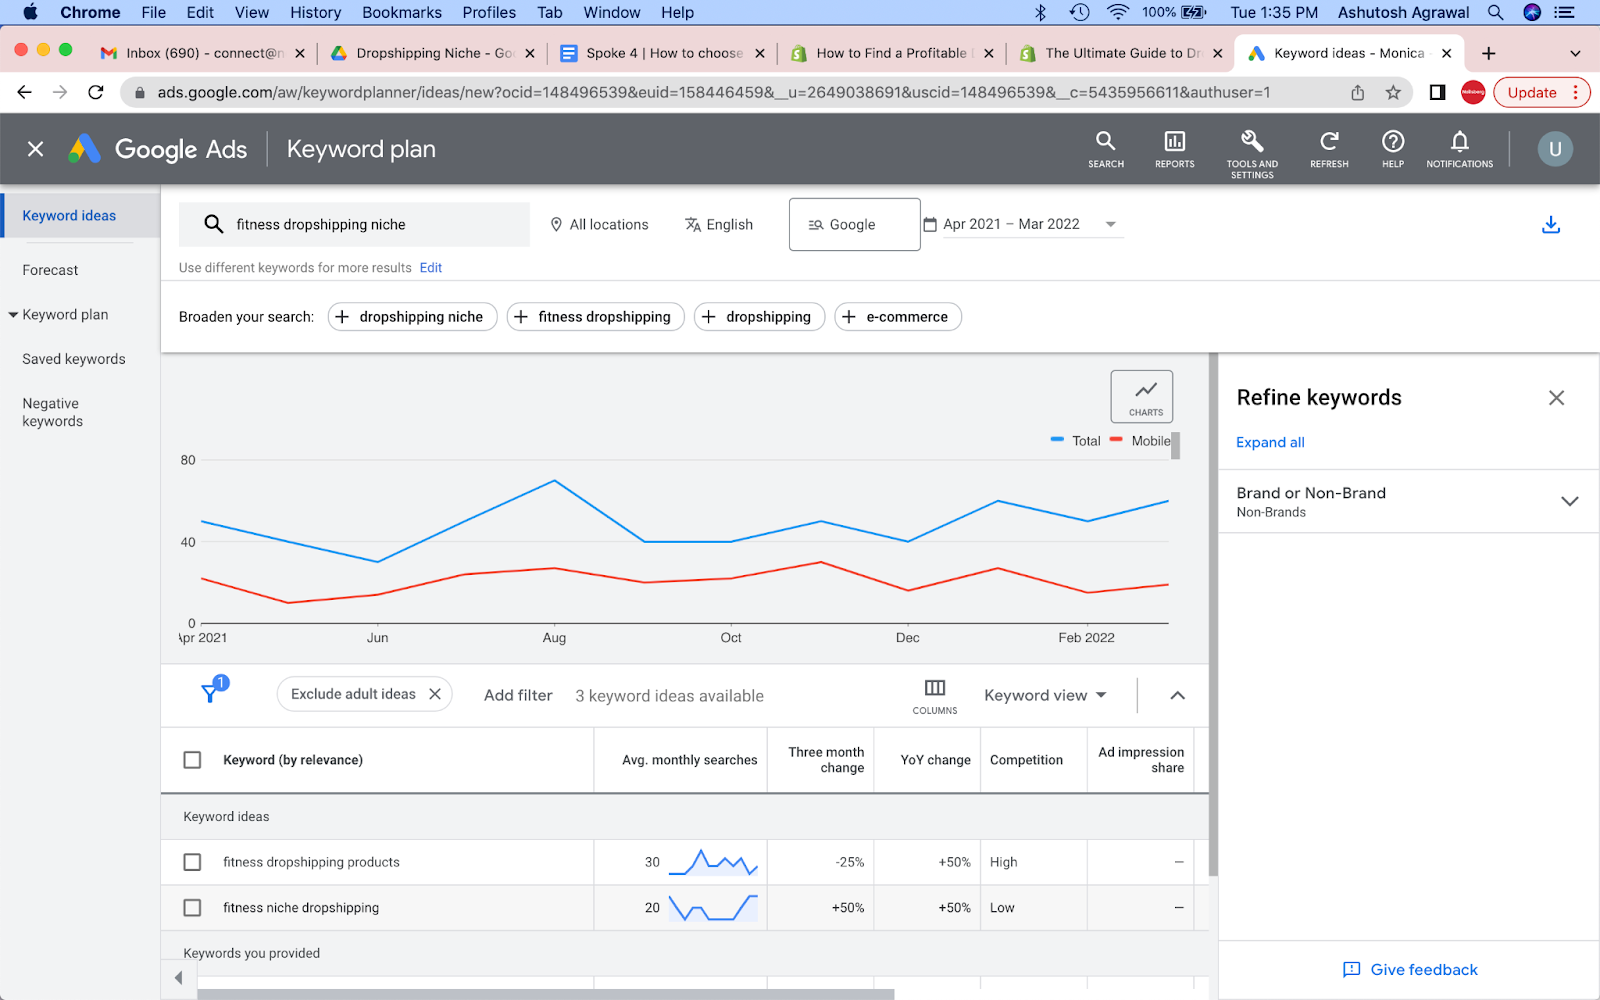The image size is (1600, 1000).
Task: Click the Expand all link
Action: tap(1270, 442)
